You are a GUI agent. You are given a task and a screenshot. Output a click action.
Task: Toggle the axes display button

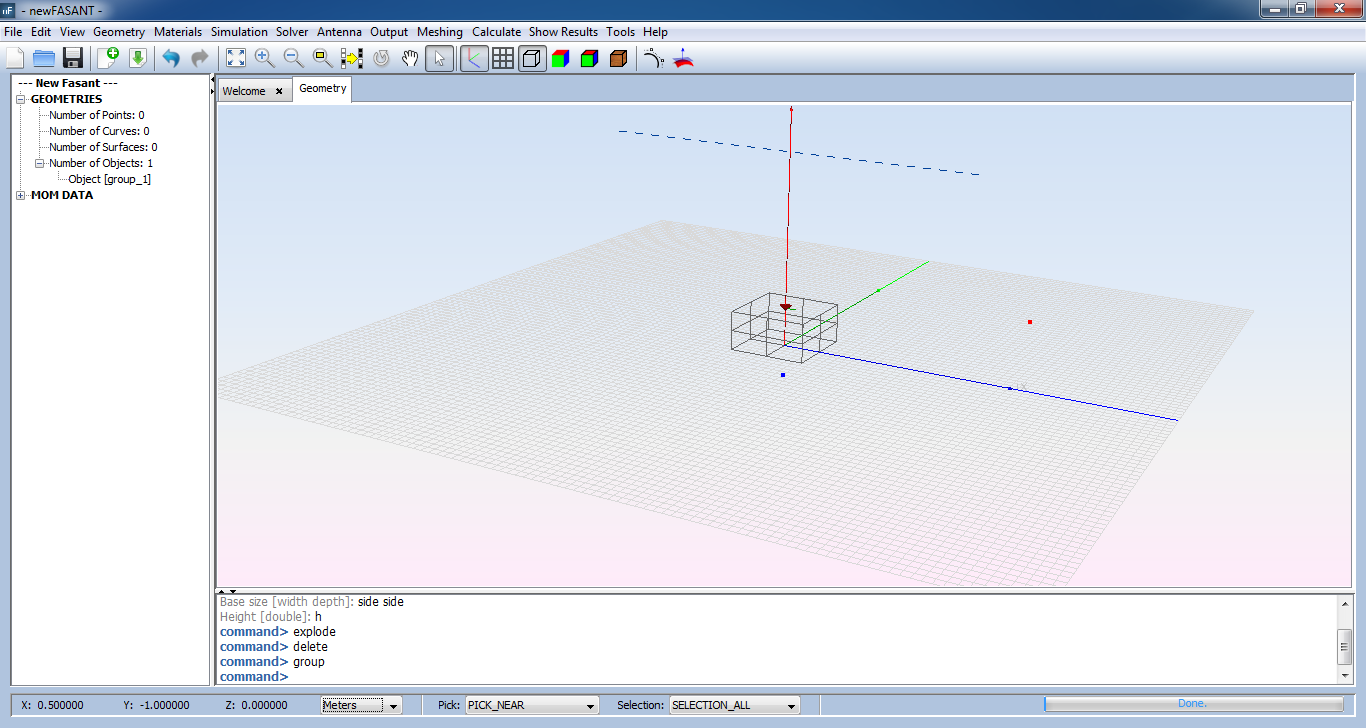point(474,58)
